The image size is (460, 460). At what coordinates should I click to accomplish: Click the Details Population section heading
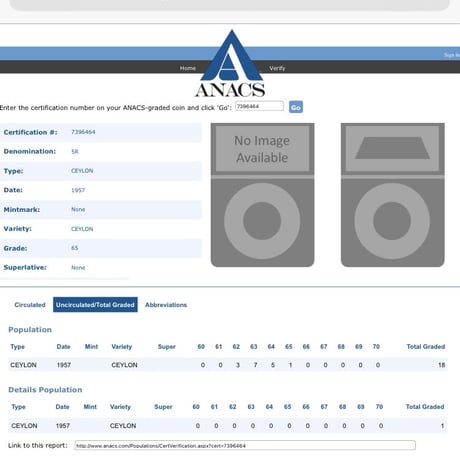tap(45, 390)
